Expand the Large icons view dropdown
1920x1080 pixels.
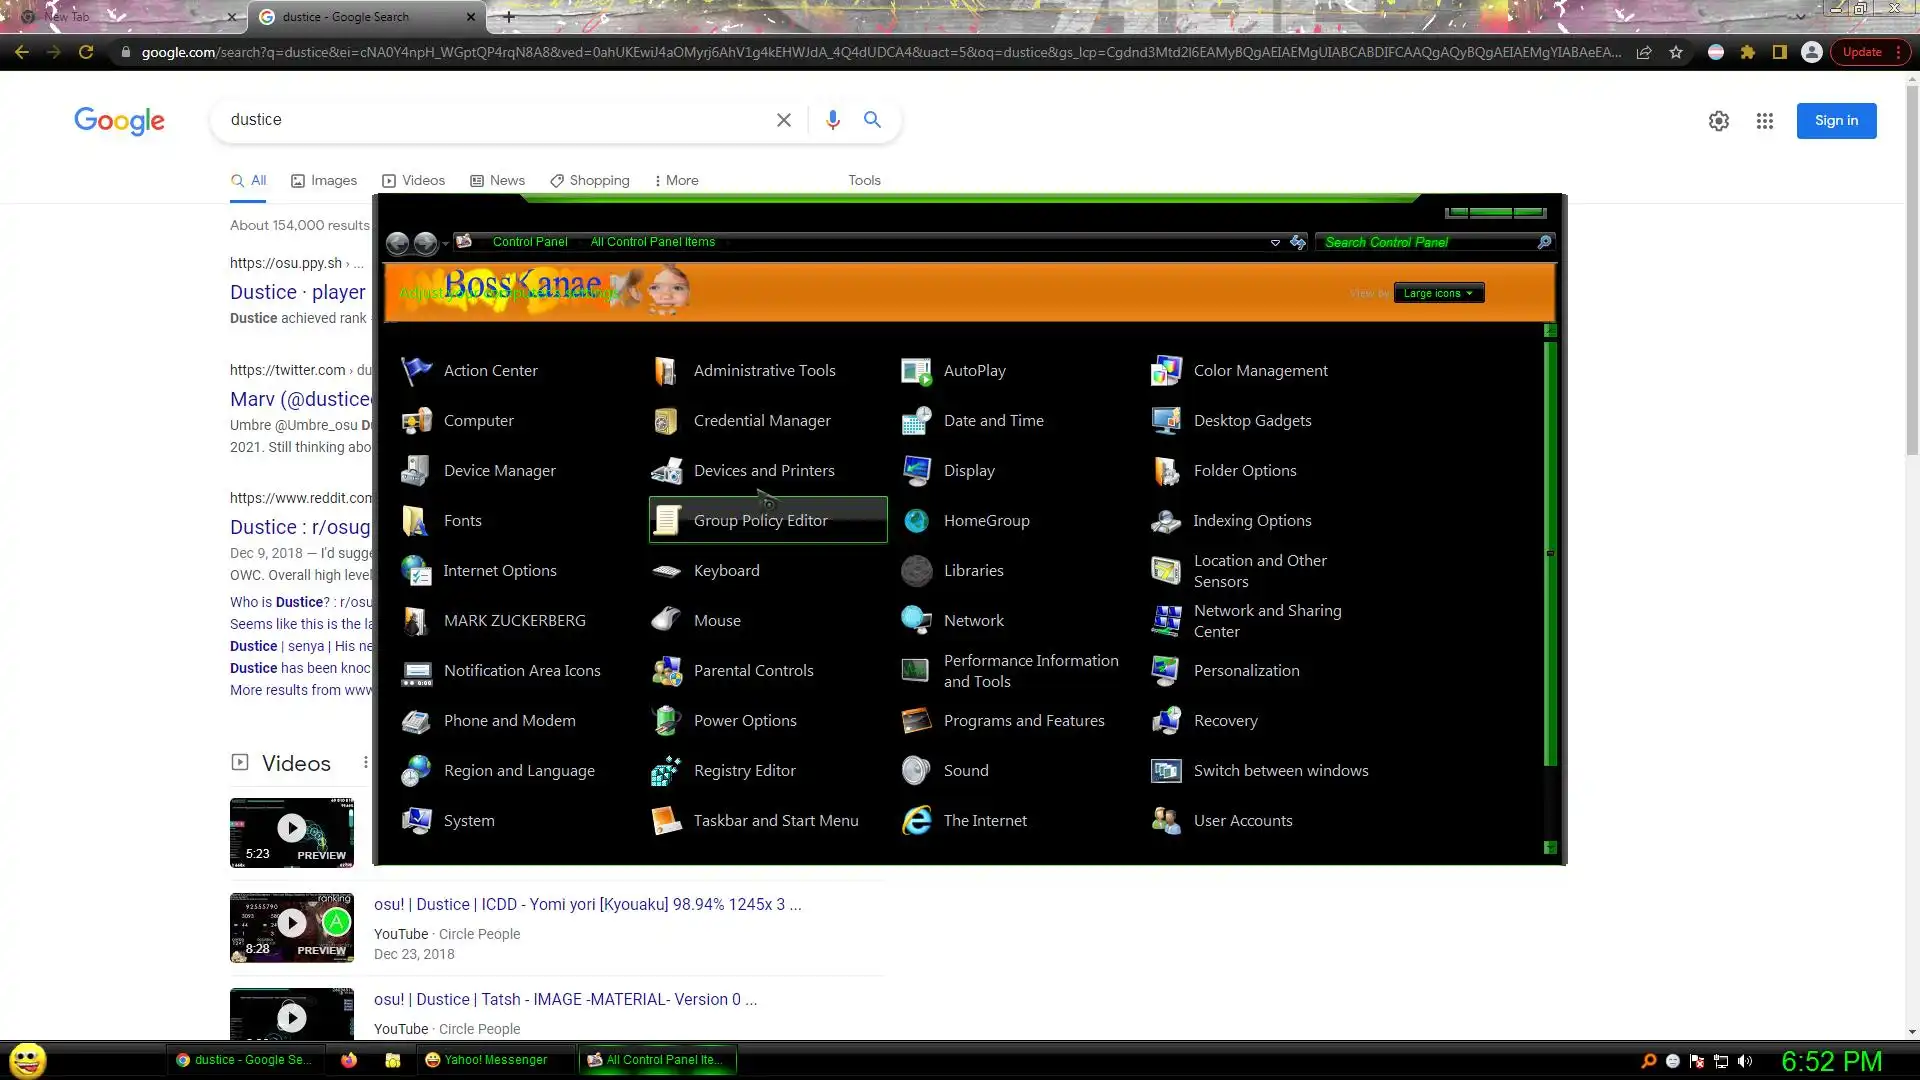[1438, 293]
